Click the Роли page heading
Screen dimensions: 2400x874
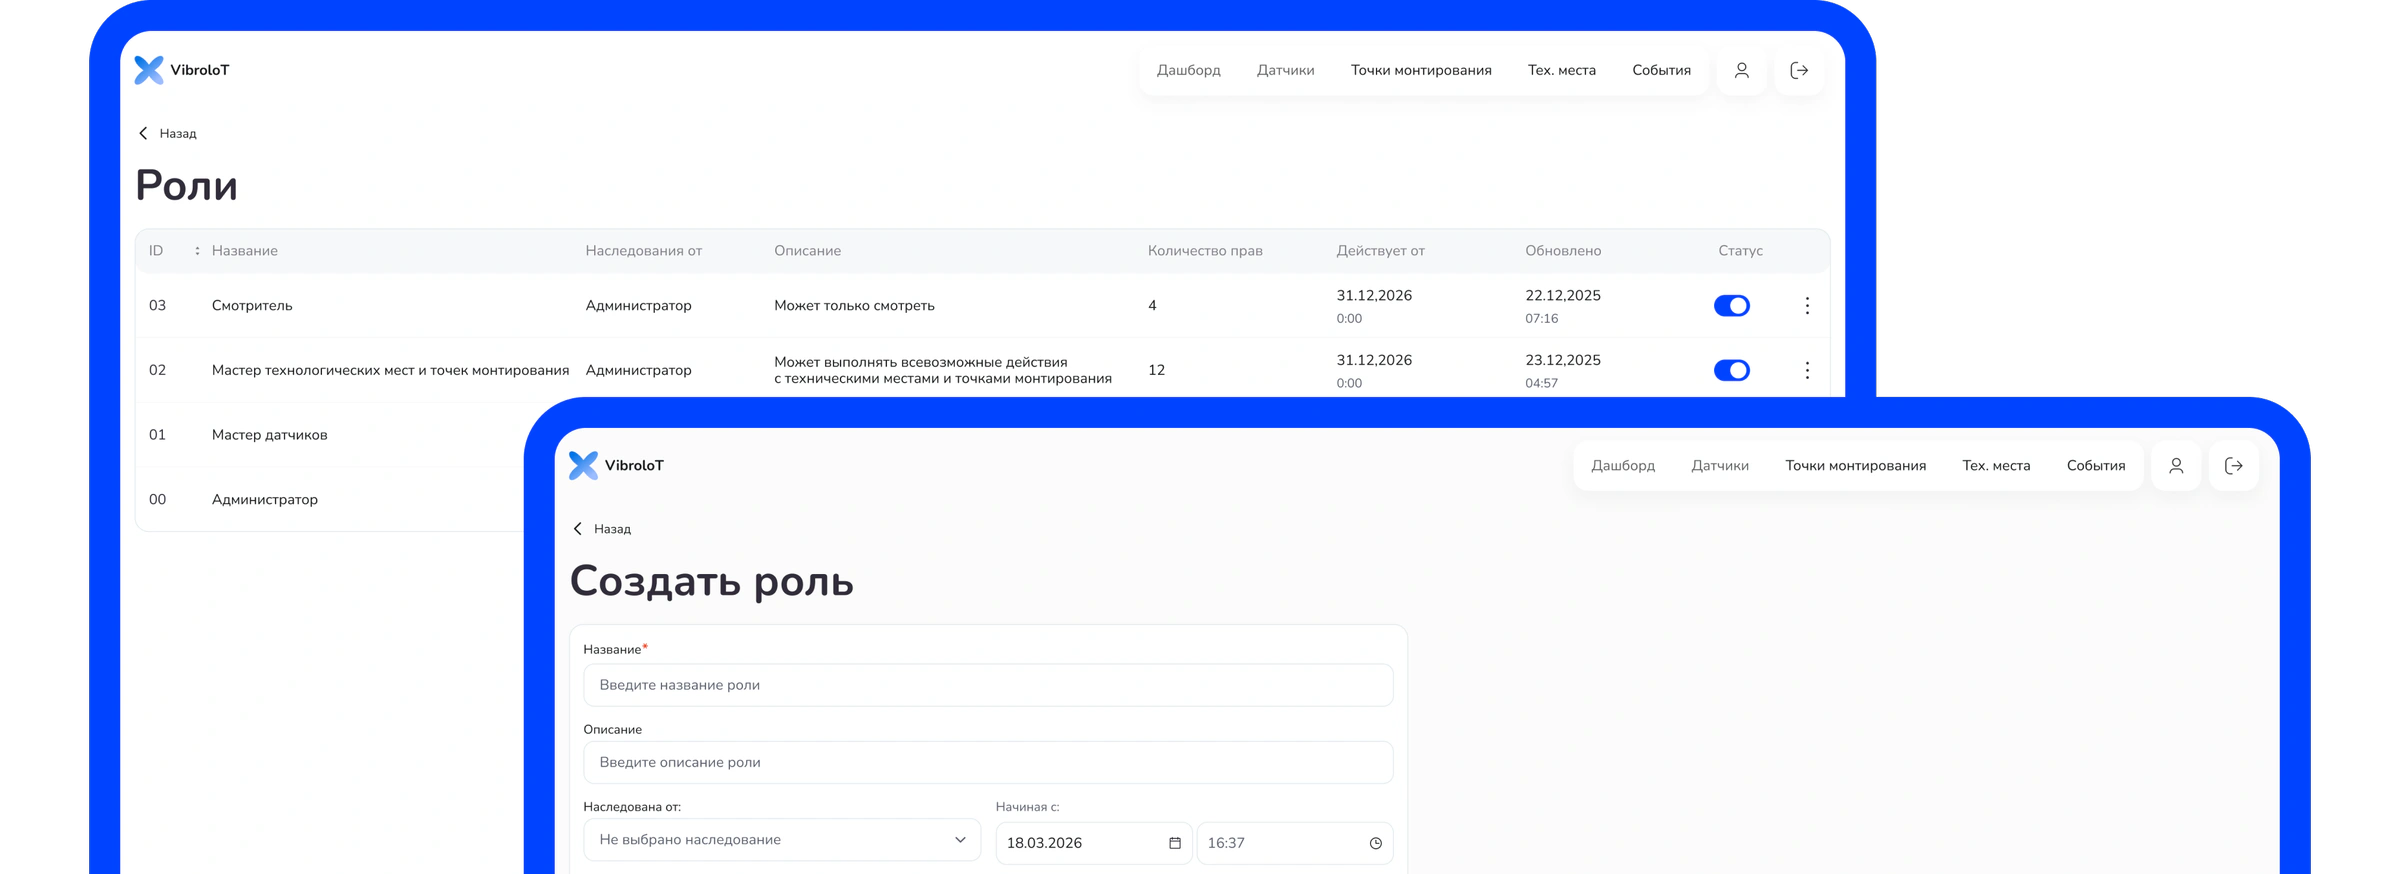click(186, 186)
